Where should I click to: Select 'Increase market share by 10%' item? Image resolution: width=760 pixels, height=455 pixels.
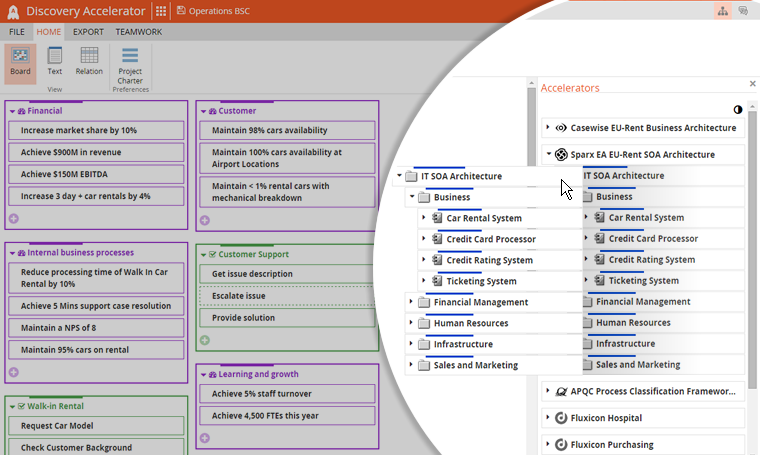point(96,130)
